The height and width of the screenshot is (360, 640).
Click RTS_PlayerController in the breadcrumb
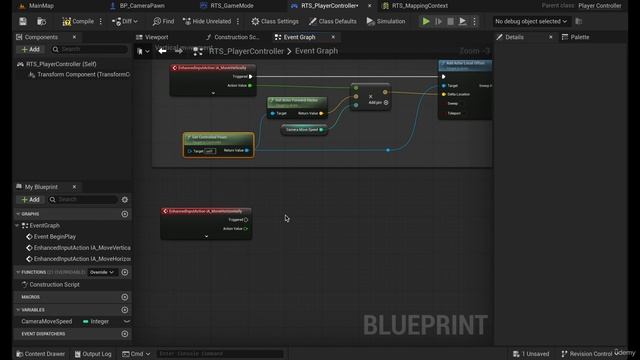click(246, 51)
